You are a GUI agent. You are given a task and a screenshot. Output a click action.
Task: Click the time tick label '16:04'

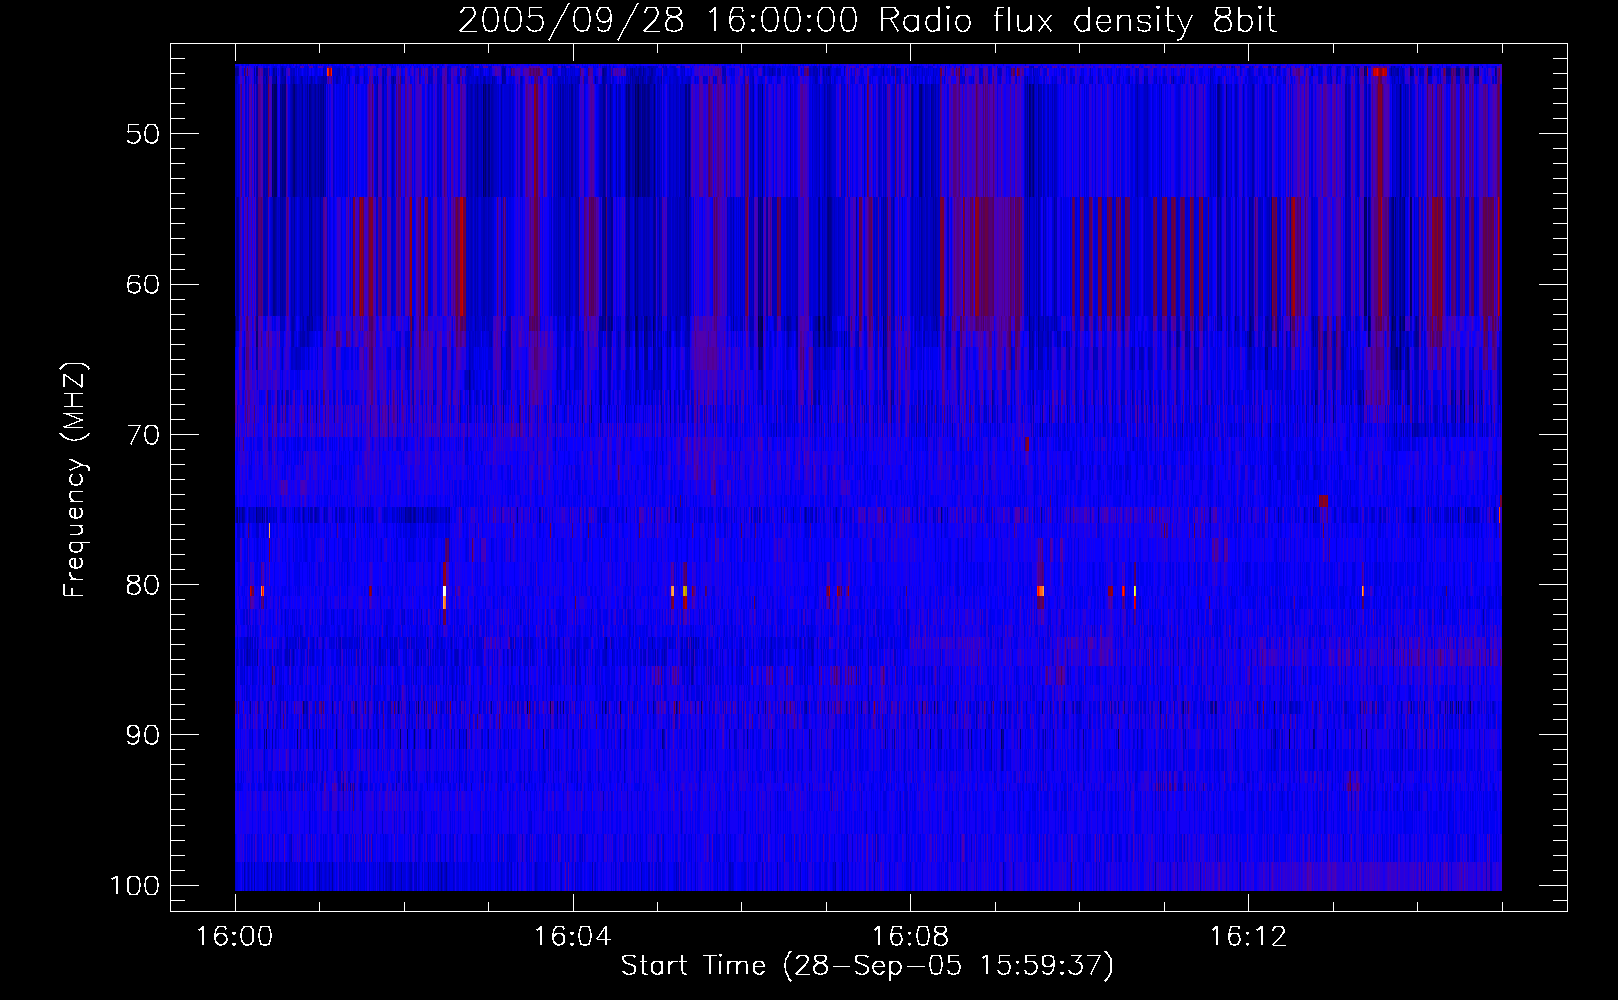[573, 937]
